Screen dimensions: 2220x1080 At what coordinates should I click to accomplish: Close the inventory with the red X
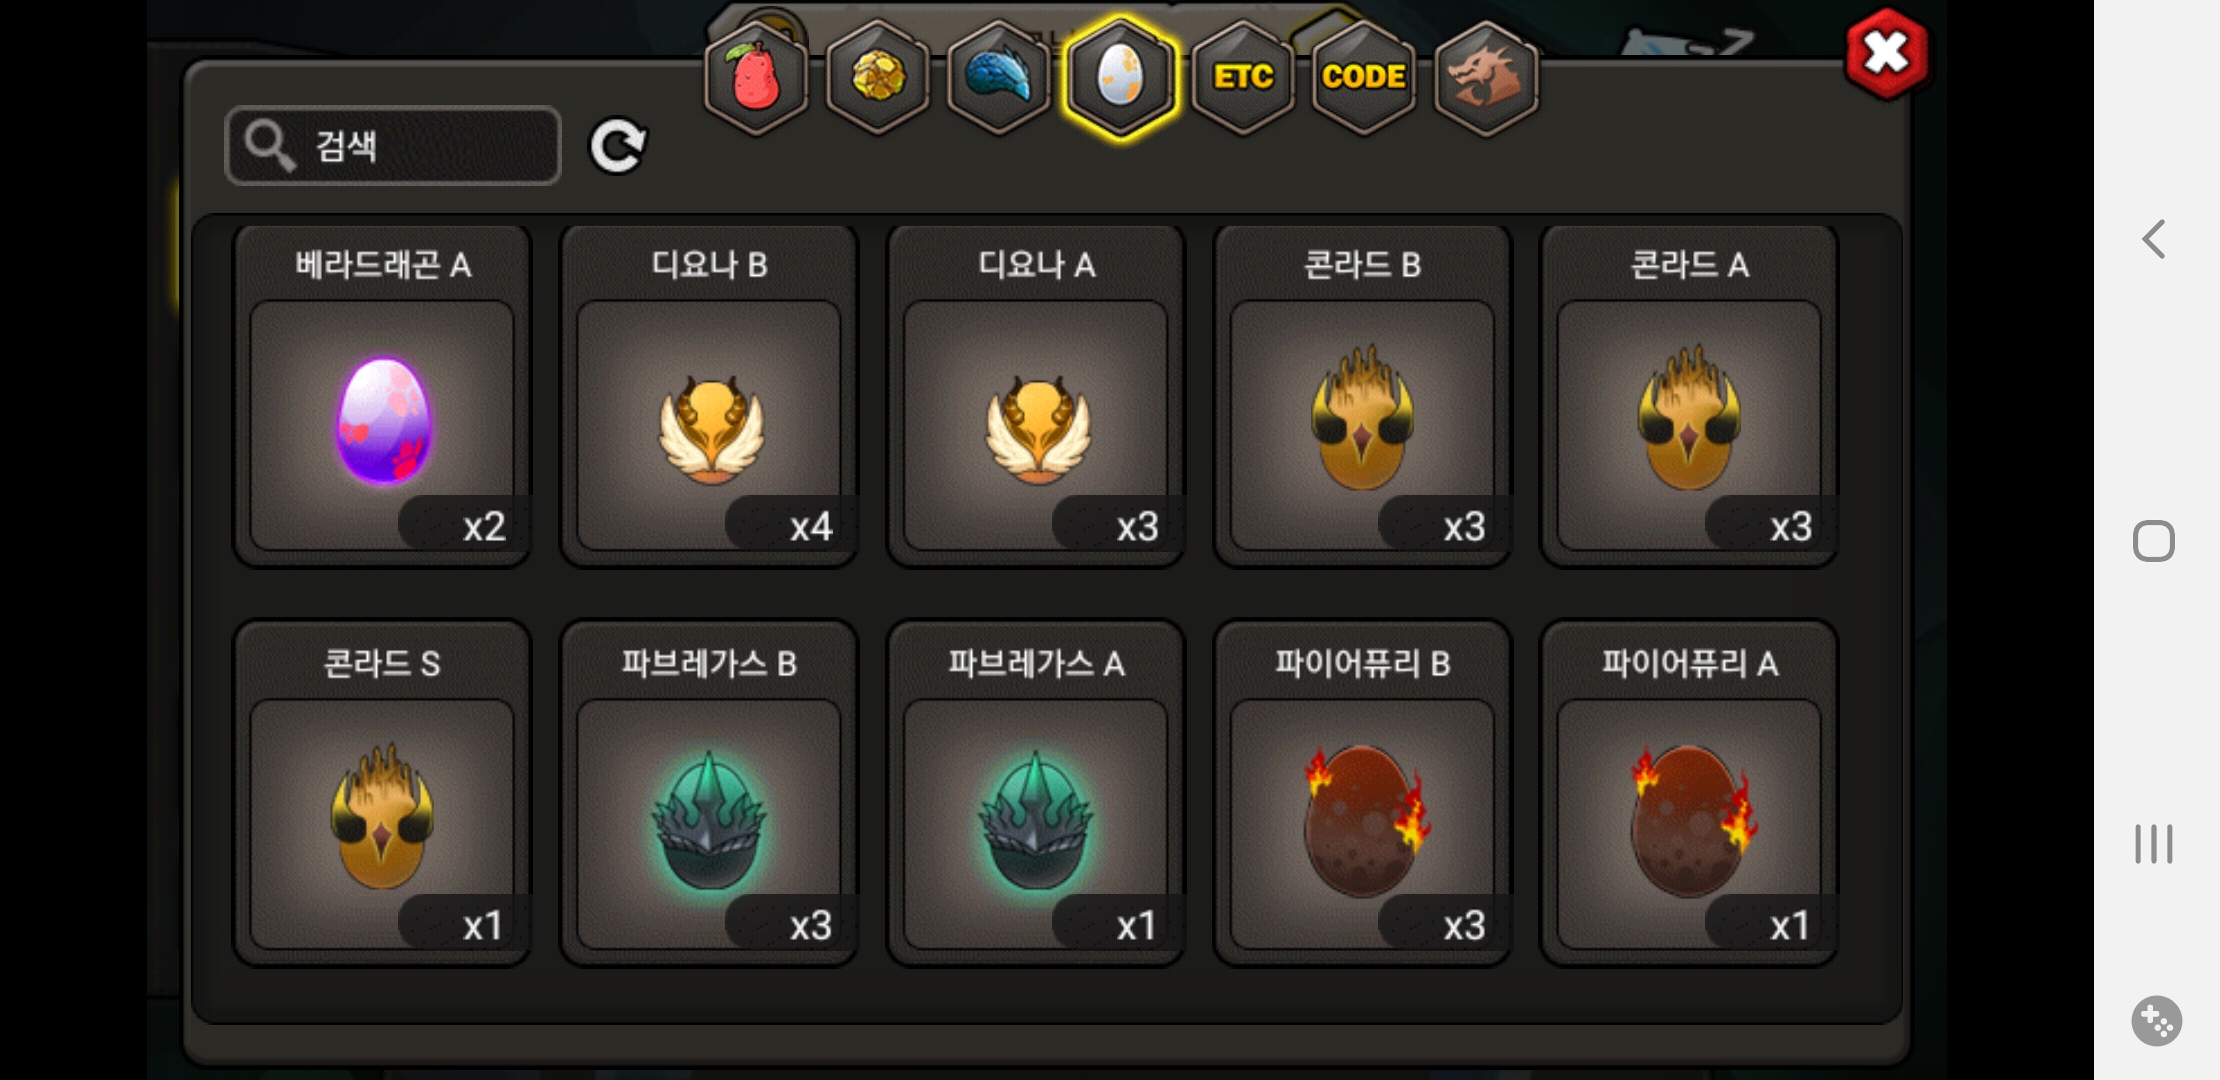tap(1887, 53)
